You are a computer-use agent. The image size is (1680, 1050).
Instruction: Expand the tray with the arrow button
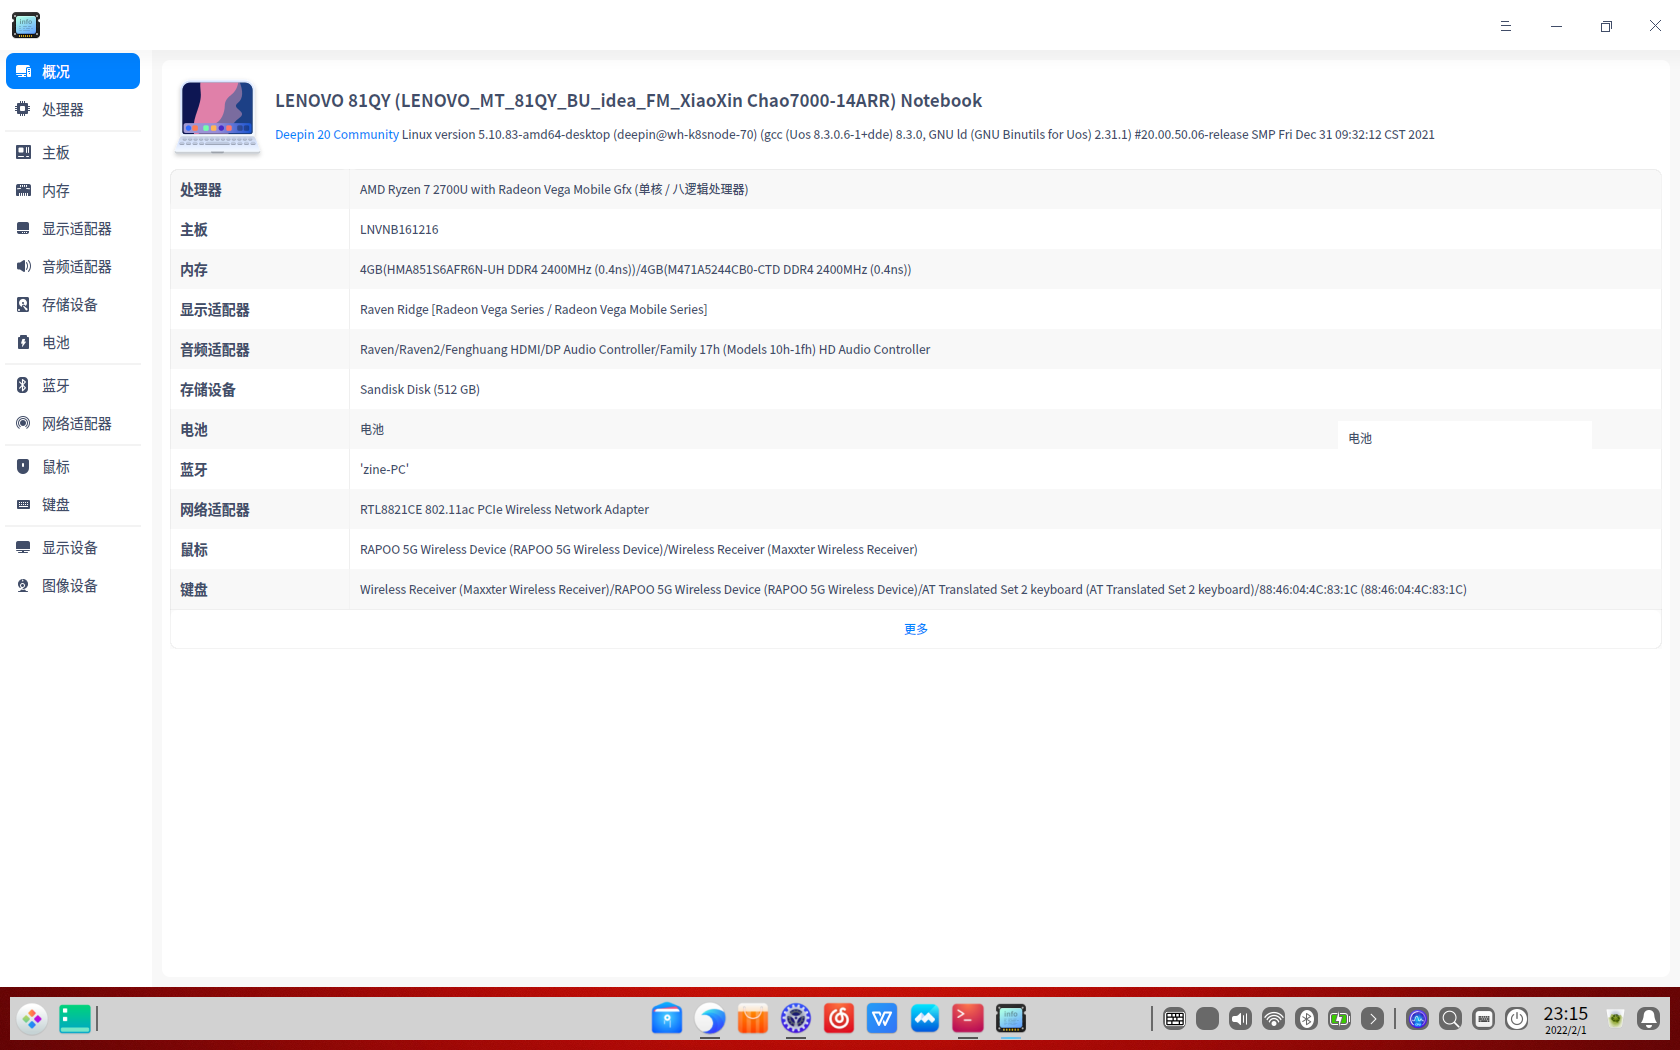point(1373,1019)
